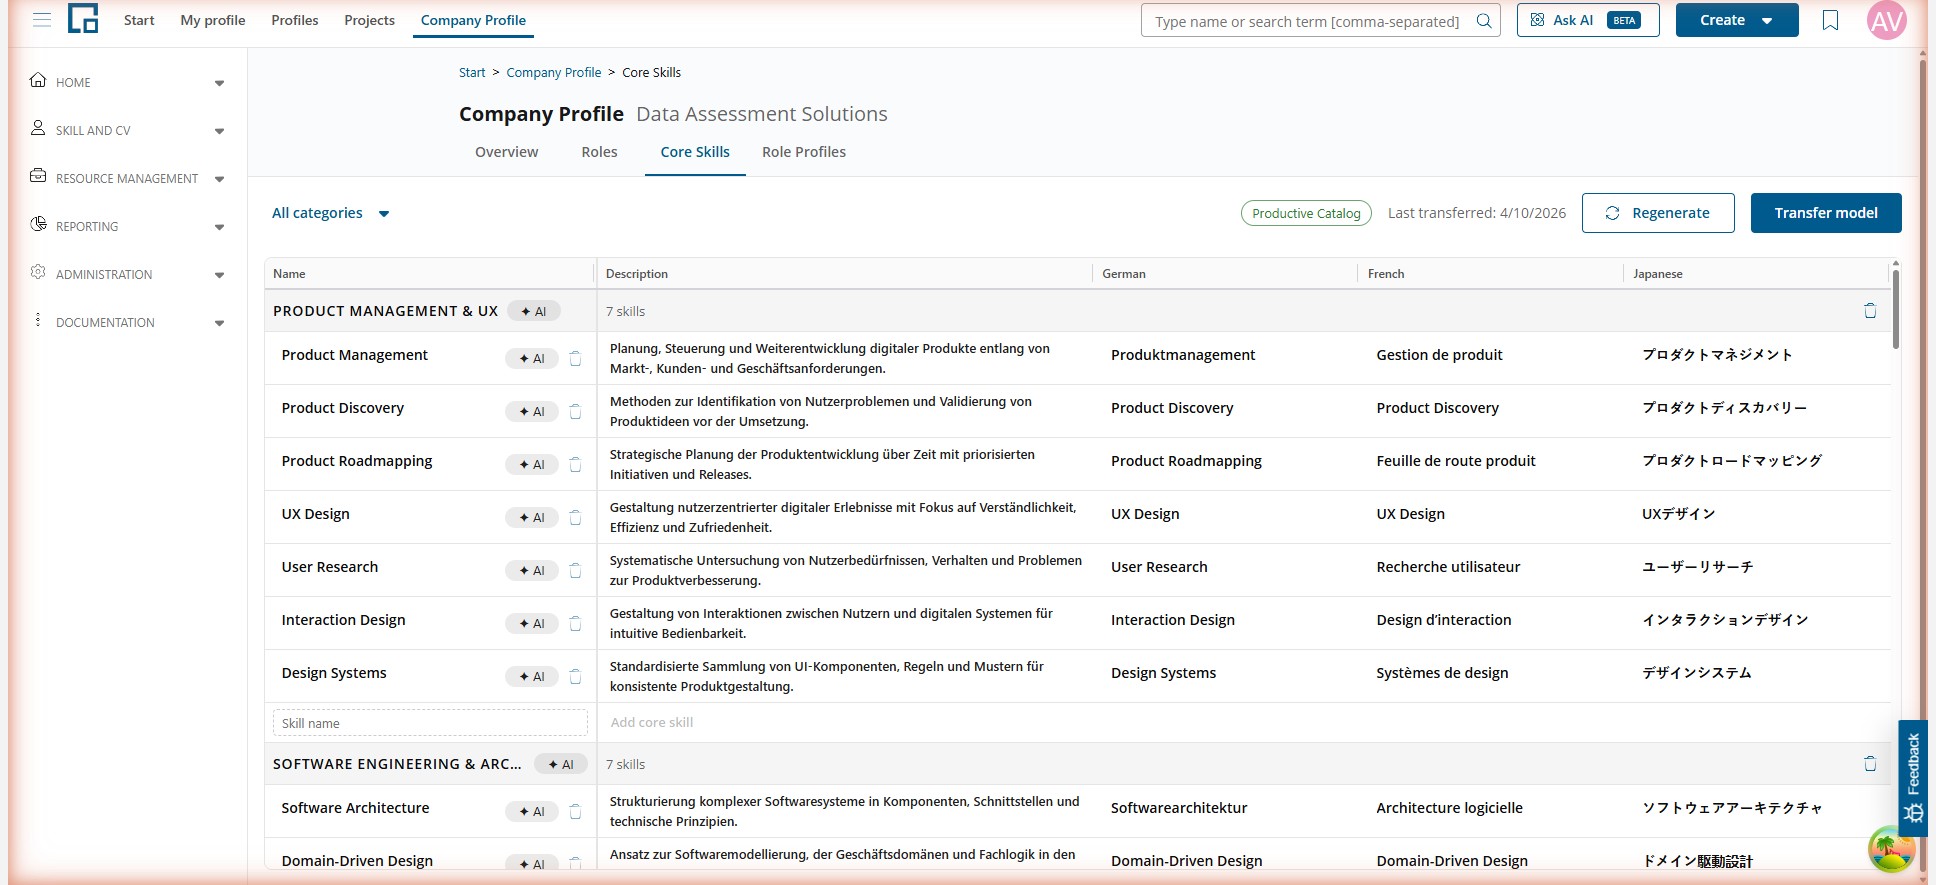Viewport: 1936px width, 885px height.
Task: Expand the HOME sidebar section
Action: [127, 82]
